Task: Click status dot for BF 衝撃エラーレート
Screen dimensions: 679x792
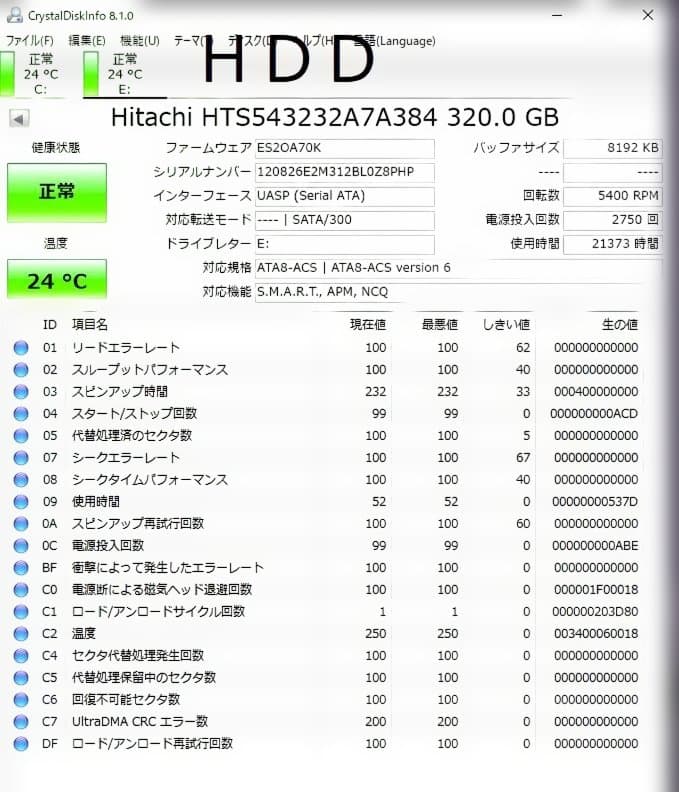Action: coord(21,568)
